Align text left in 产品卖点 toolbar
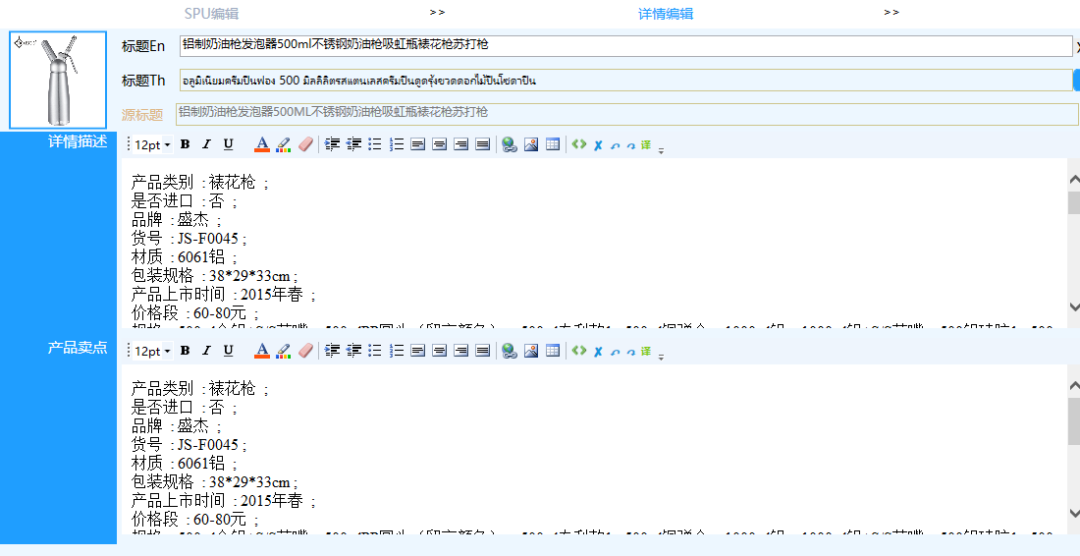The width and height of the screenshot is (1080, 556). click(418, 351)
